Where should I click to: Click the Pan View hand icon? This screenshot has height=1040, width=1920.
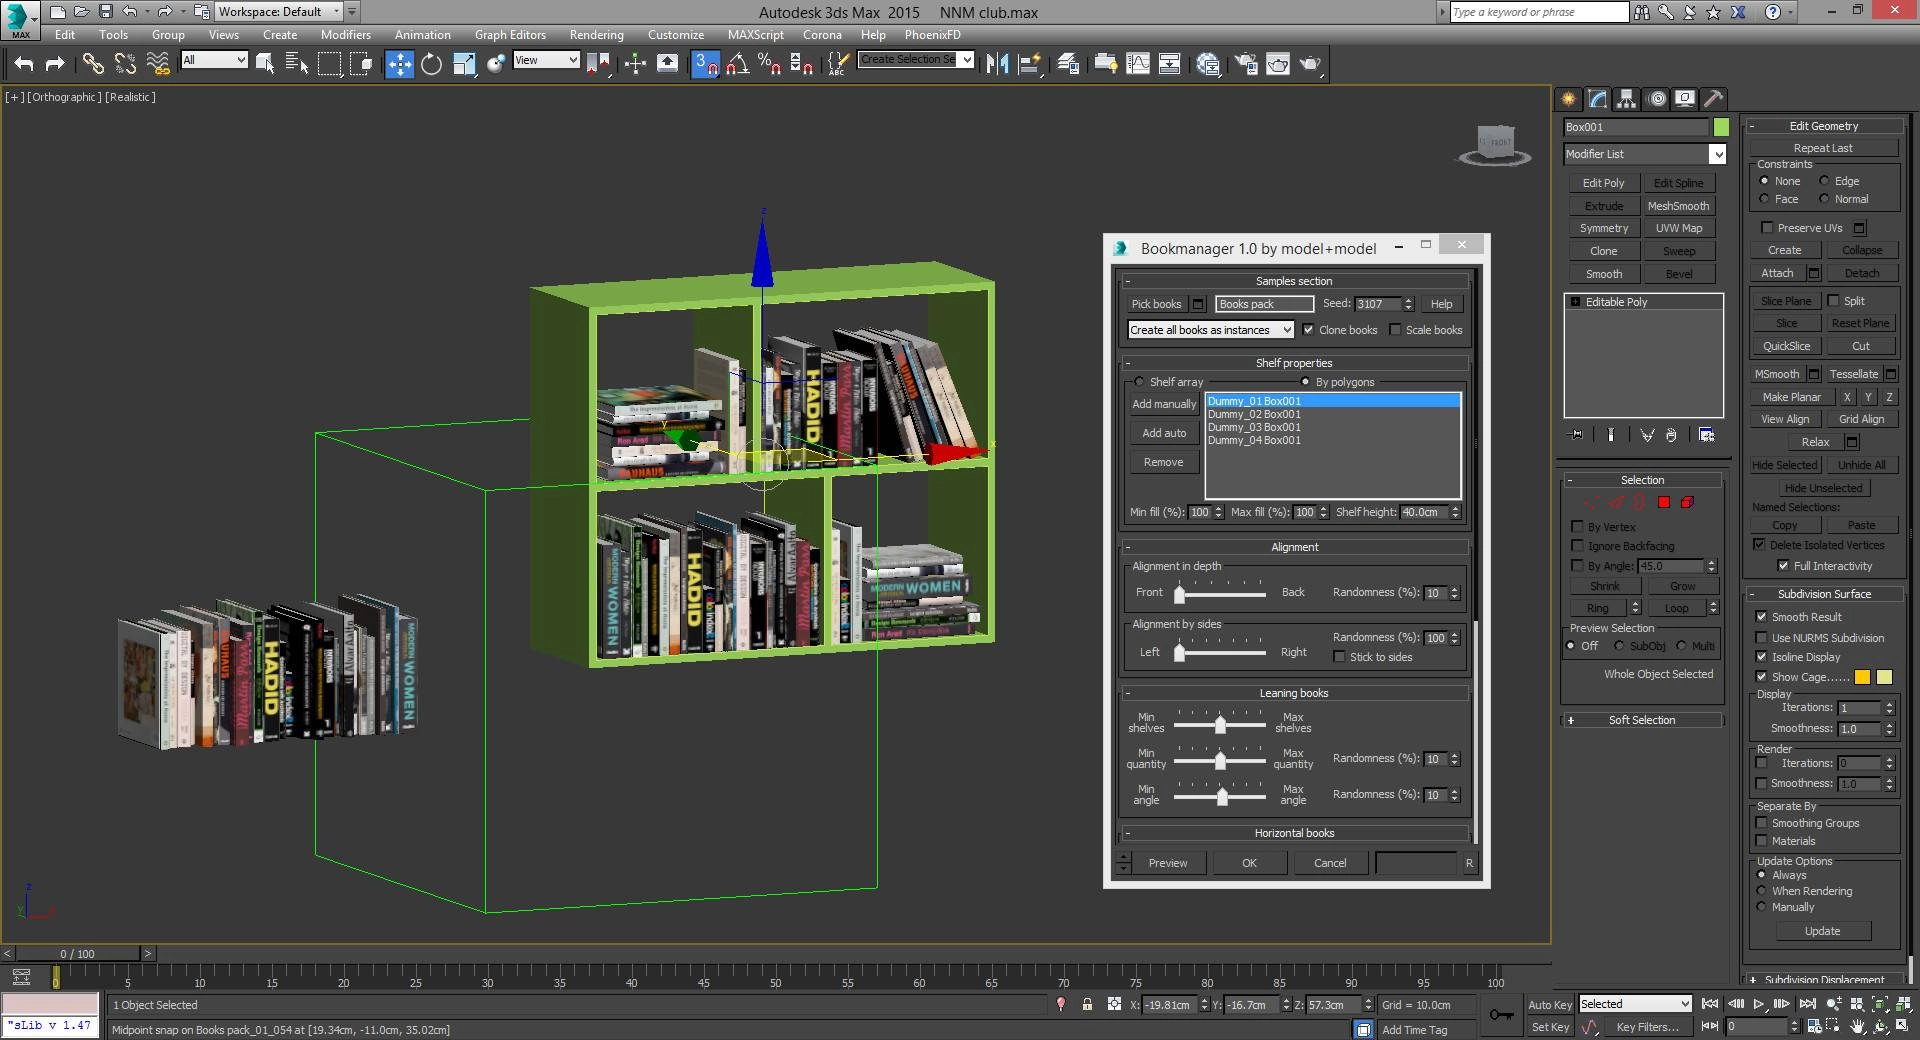coord(1857,1026)
